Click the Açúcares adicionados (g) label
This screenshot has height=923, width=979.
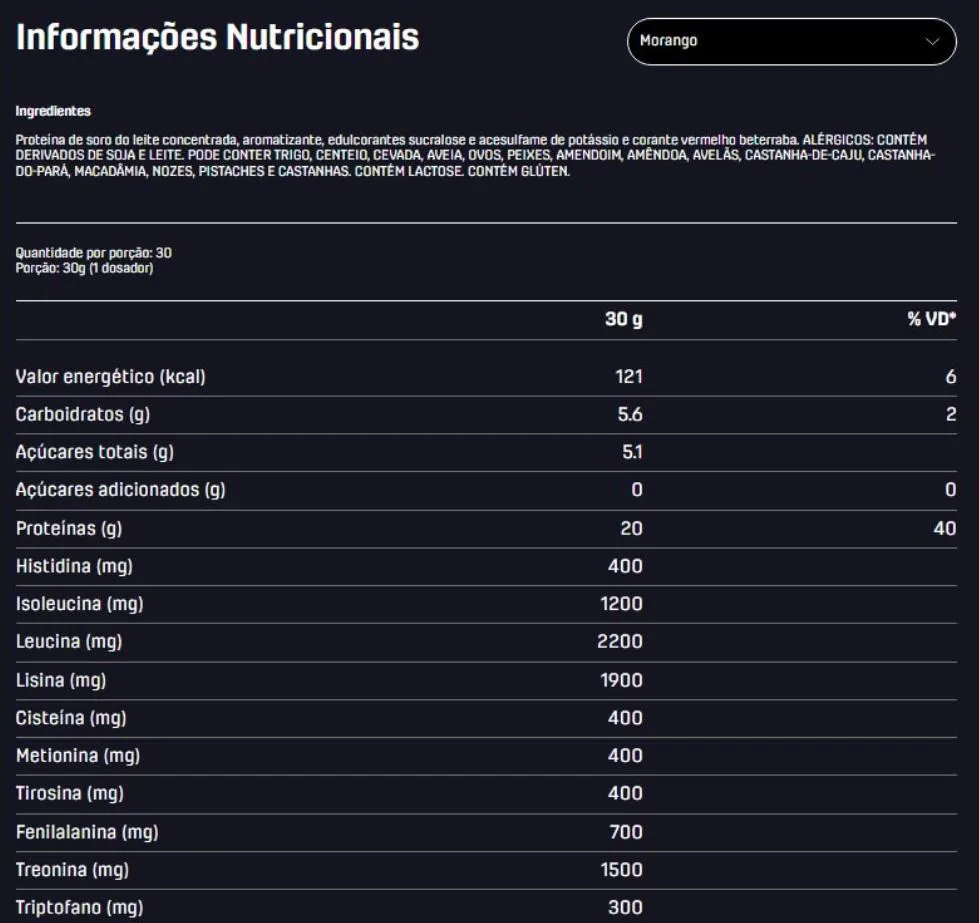(120, 490)
